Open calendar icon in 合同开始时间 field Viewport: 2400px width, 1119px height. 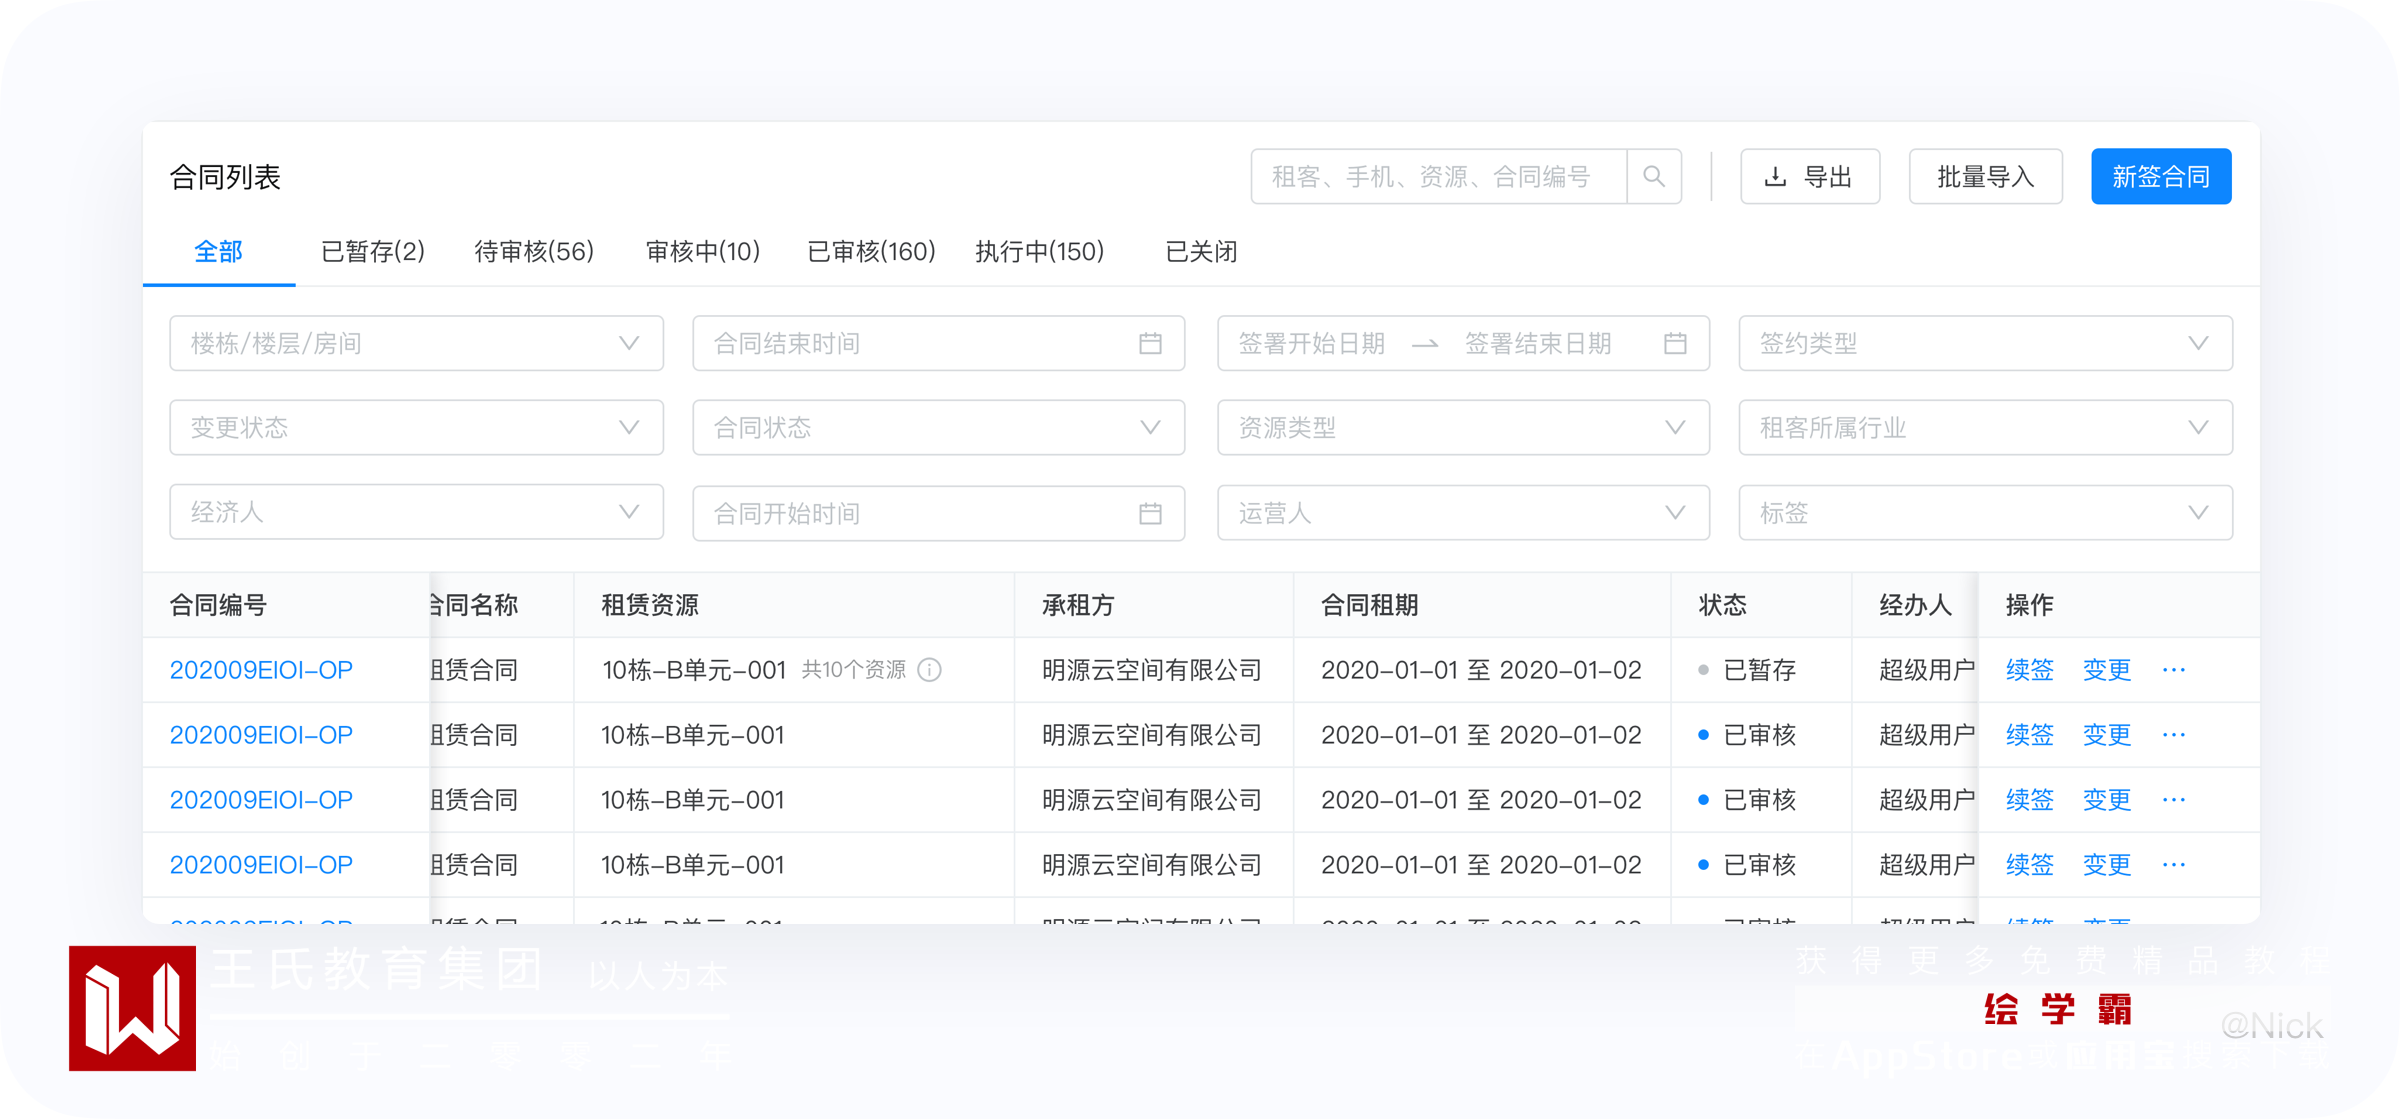tap(1150, 514)
